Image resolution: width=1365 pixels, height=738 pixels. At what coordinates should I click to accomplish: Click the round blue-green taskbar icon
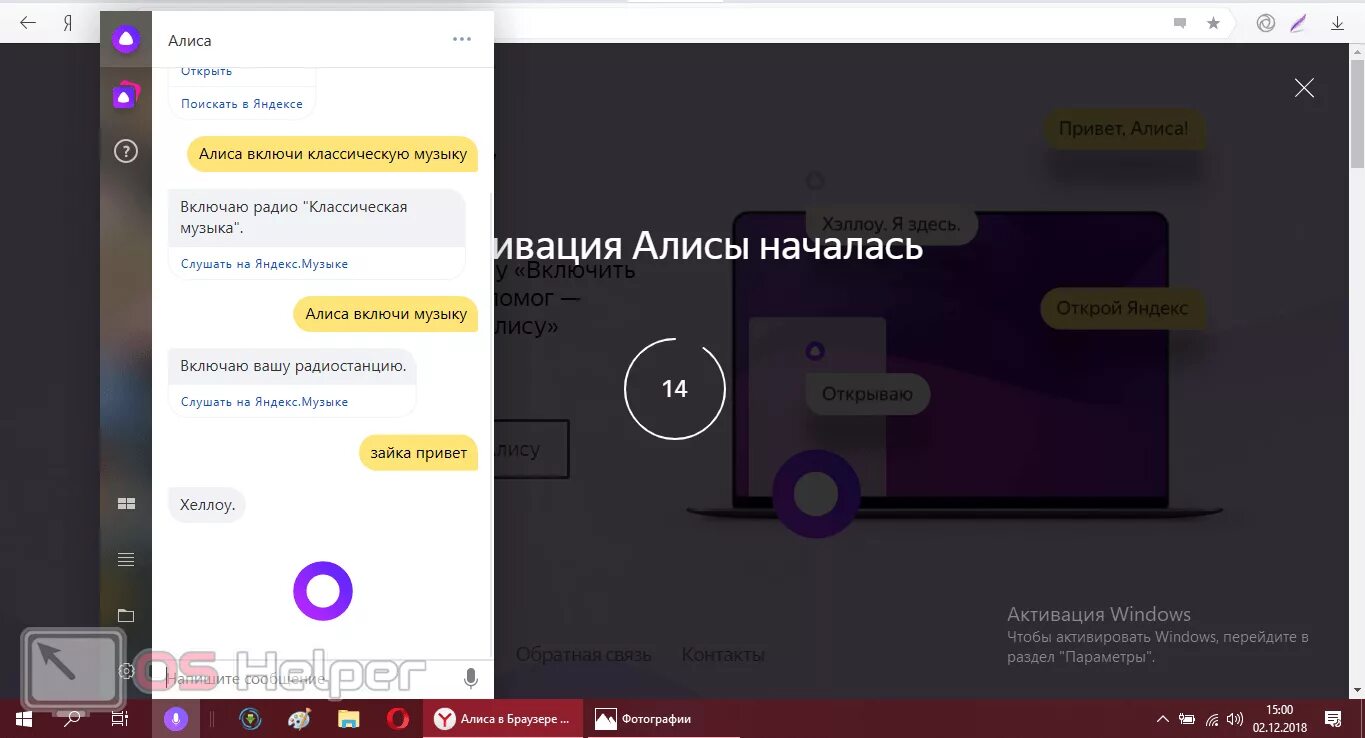250,719
